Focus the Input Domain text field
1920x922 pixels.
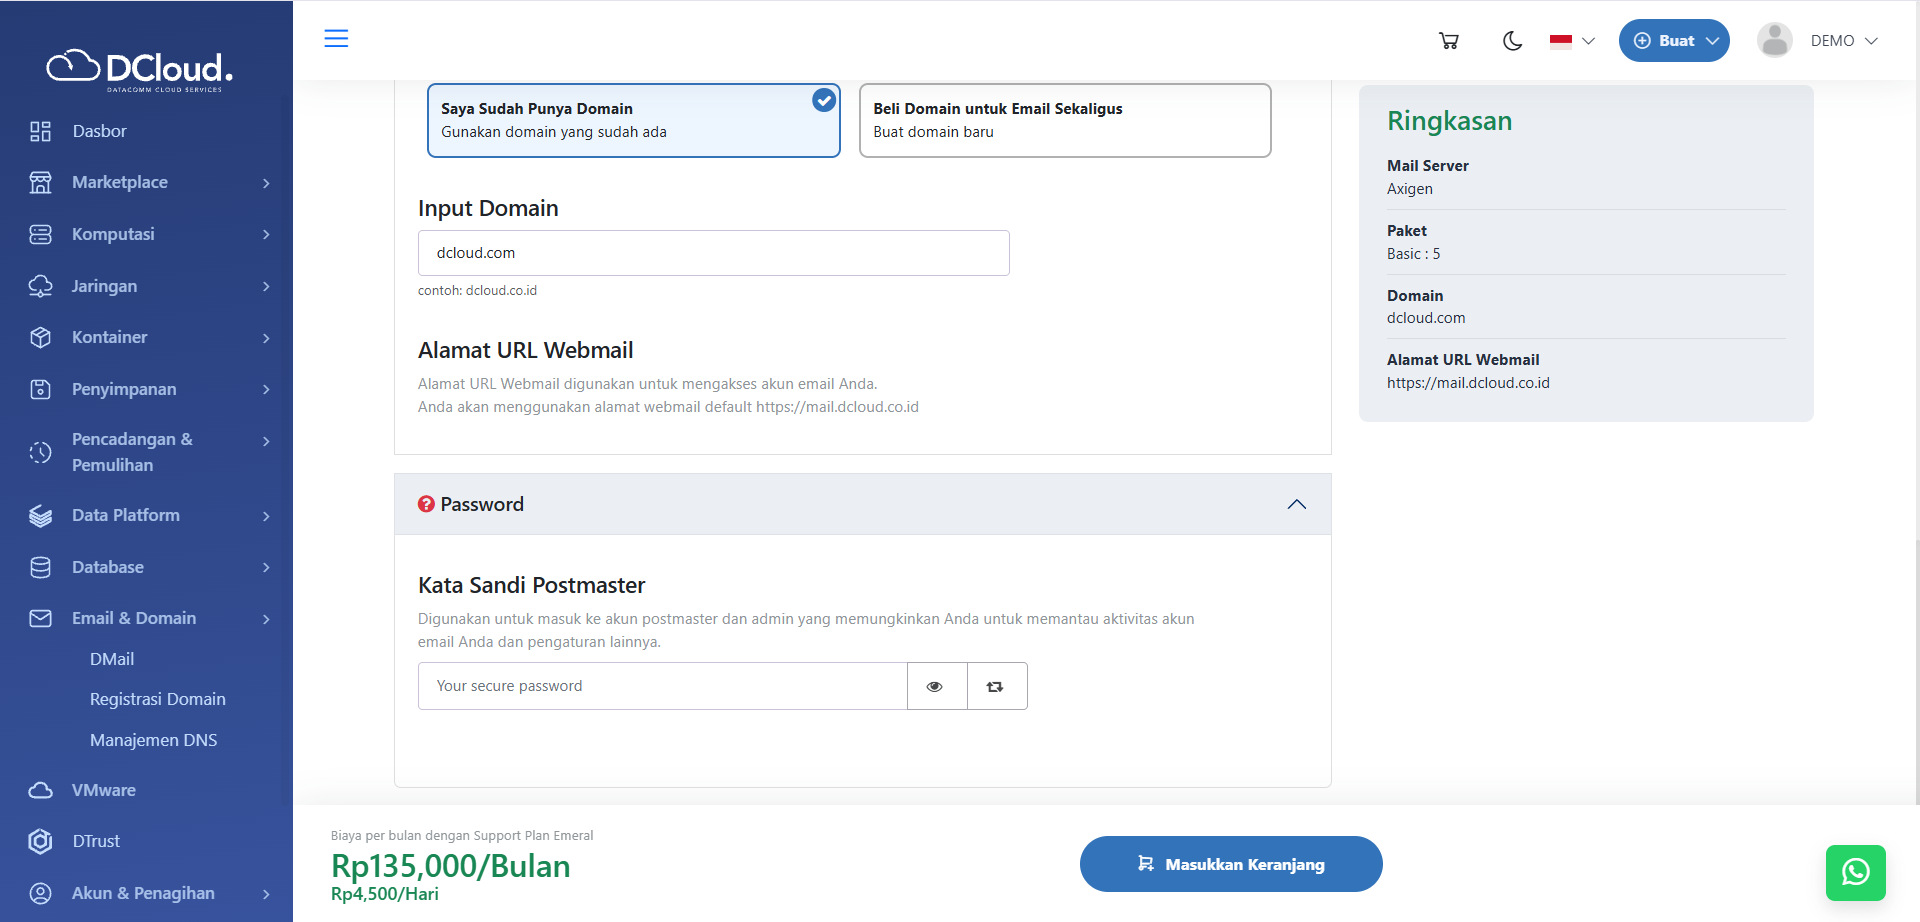[713, 254]
